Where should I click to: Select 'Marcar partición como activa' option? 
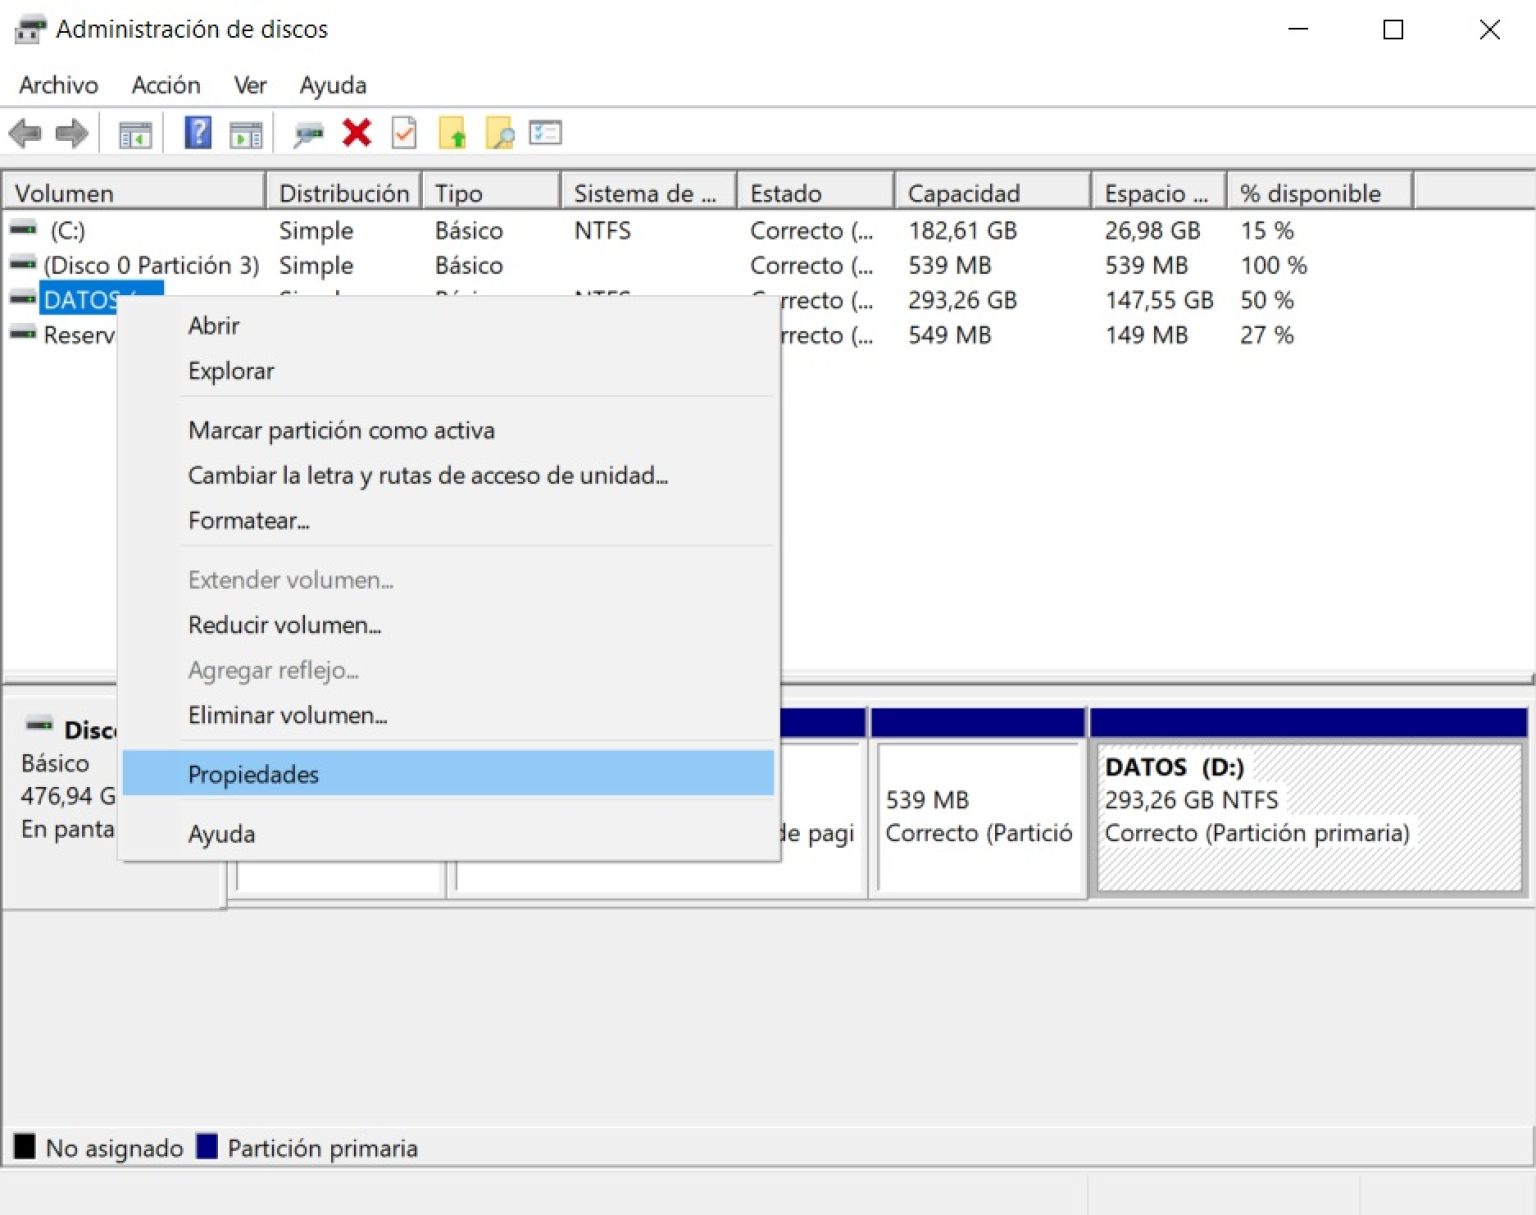[x=341, y=430]
